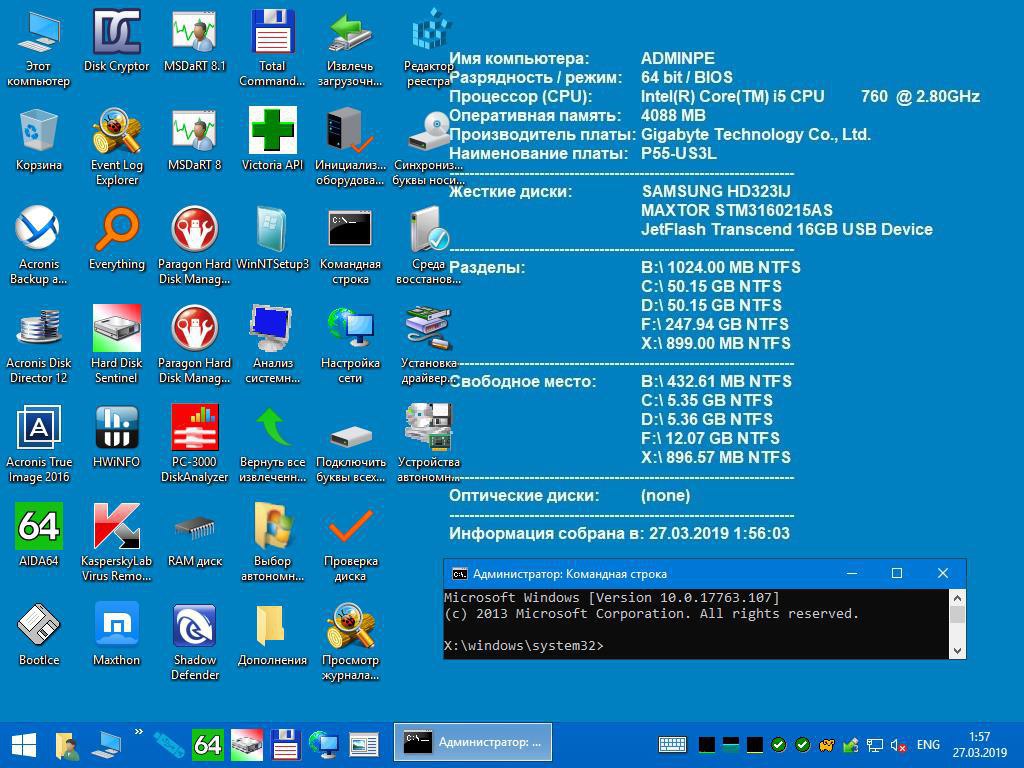Screen dimensions: 1024x768
Task: Open Инициализ... оборудова... icon
Action: pos(350,146)
